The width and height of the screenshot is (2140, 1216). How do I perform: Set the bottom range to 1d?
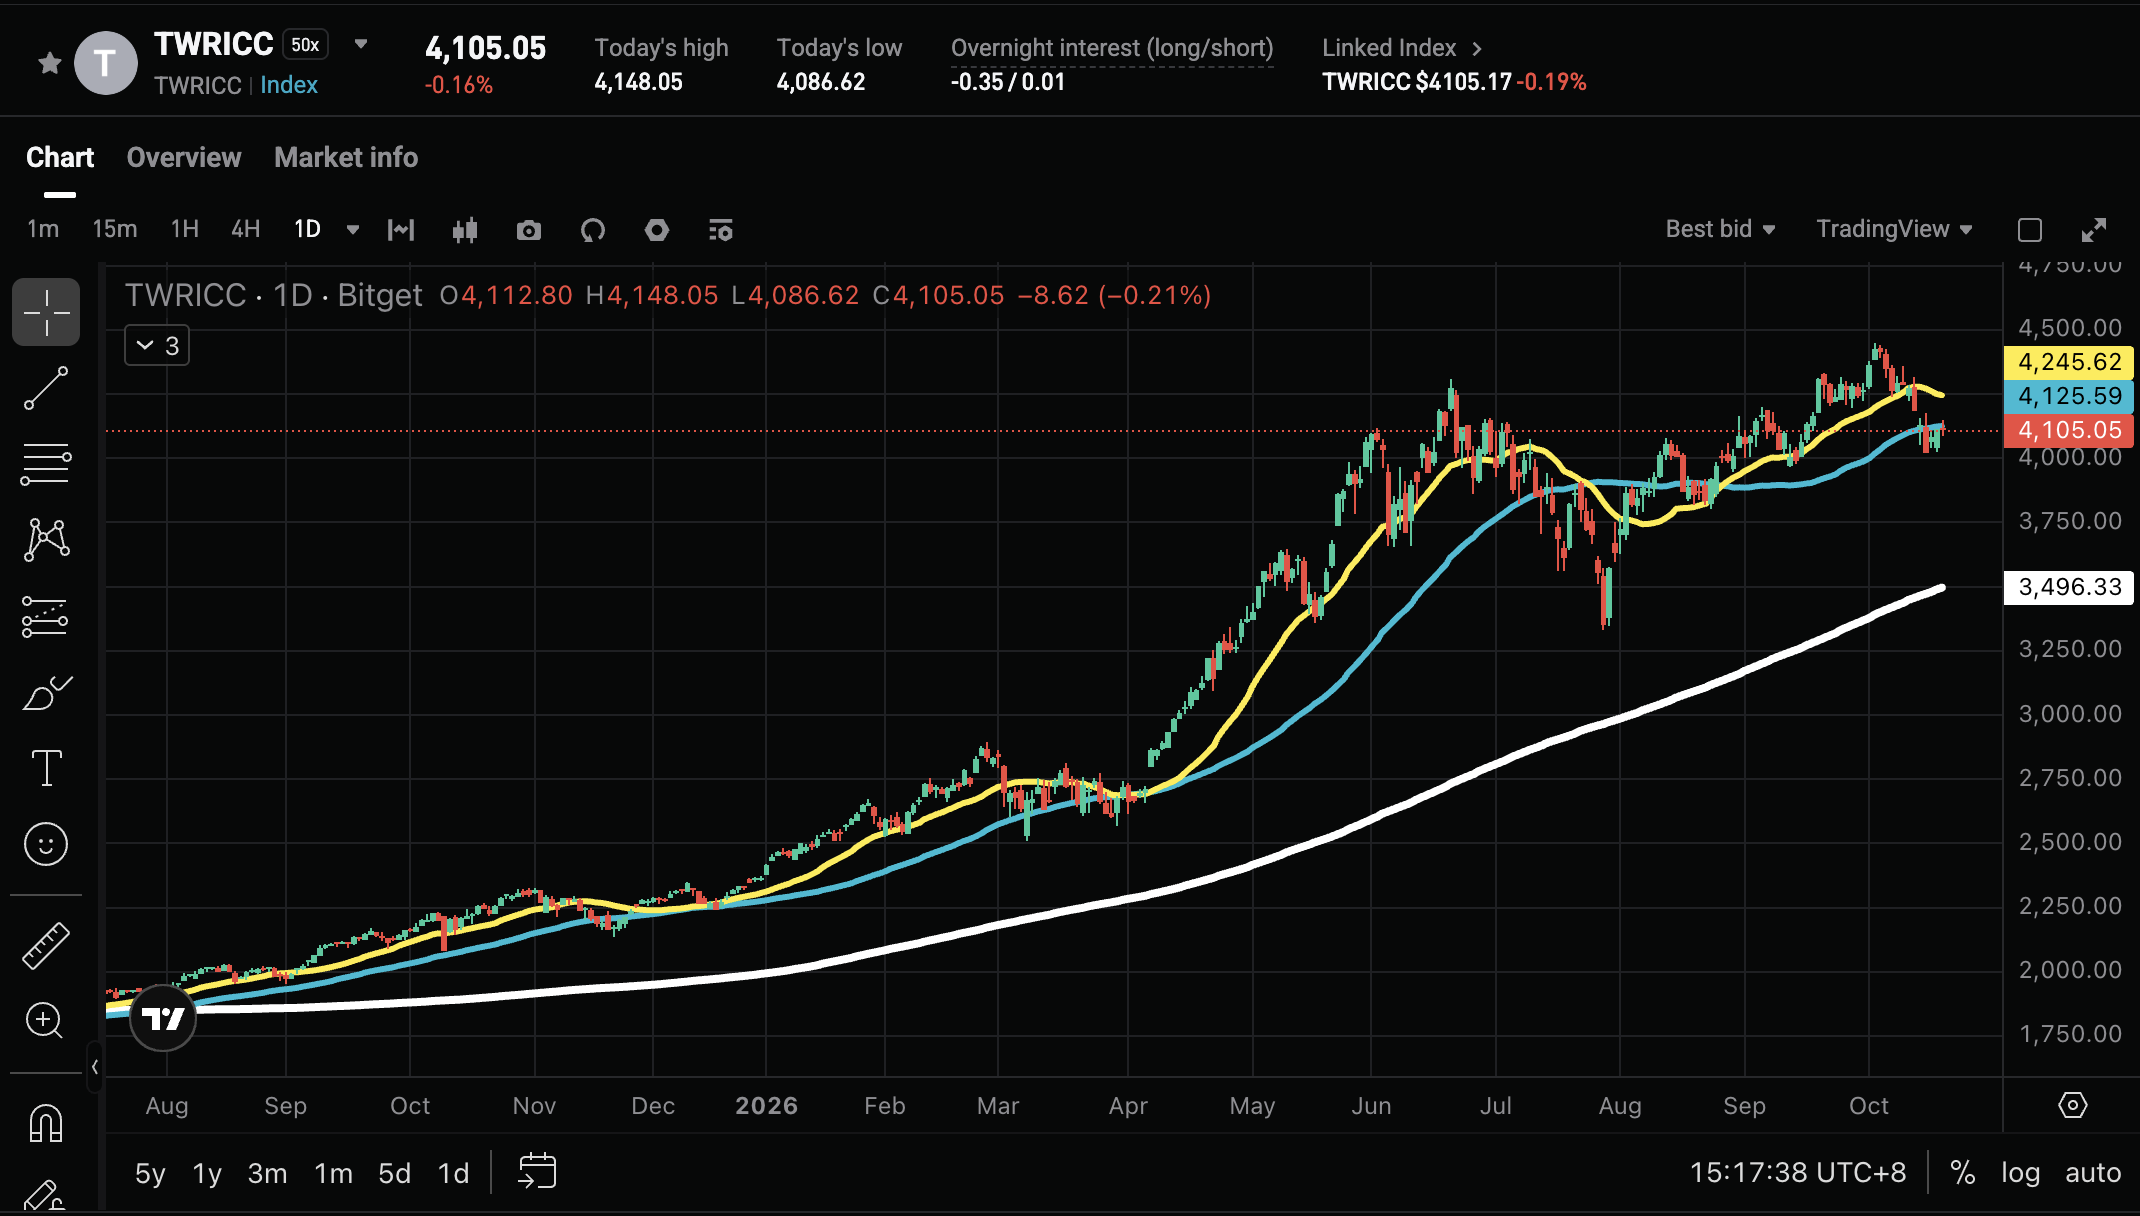453,1173
